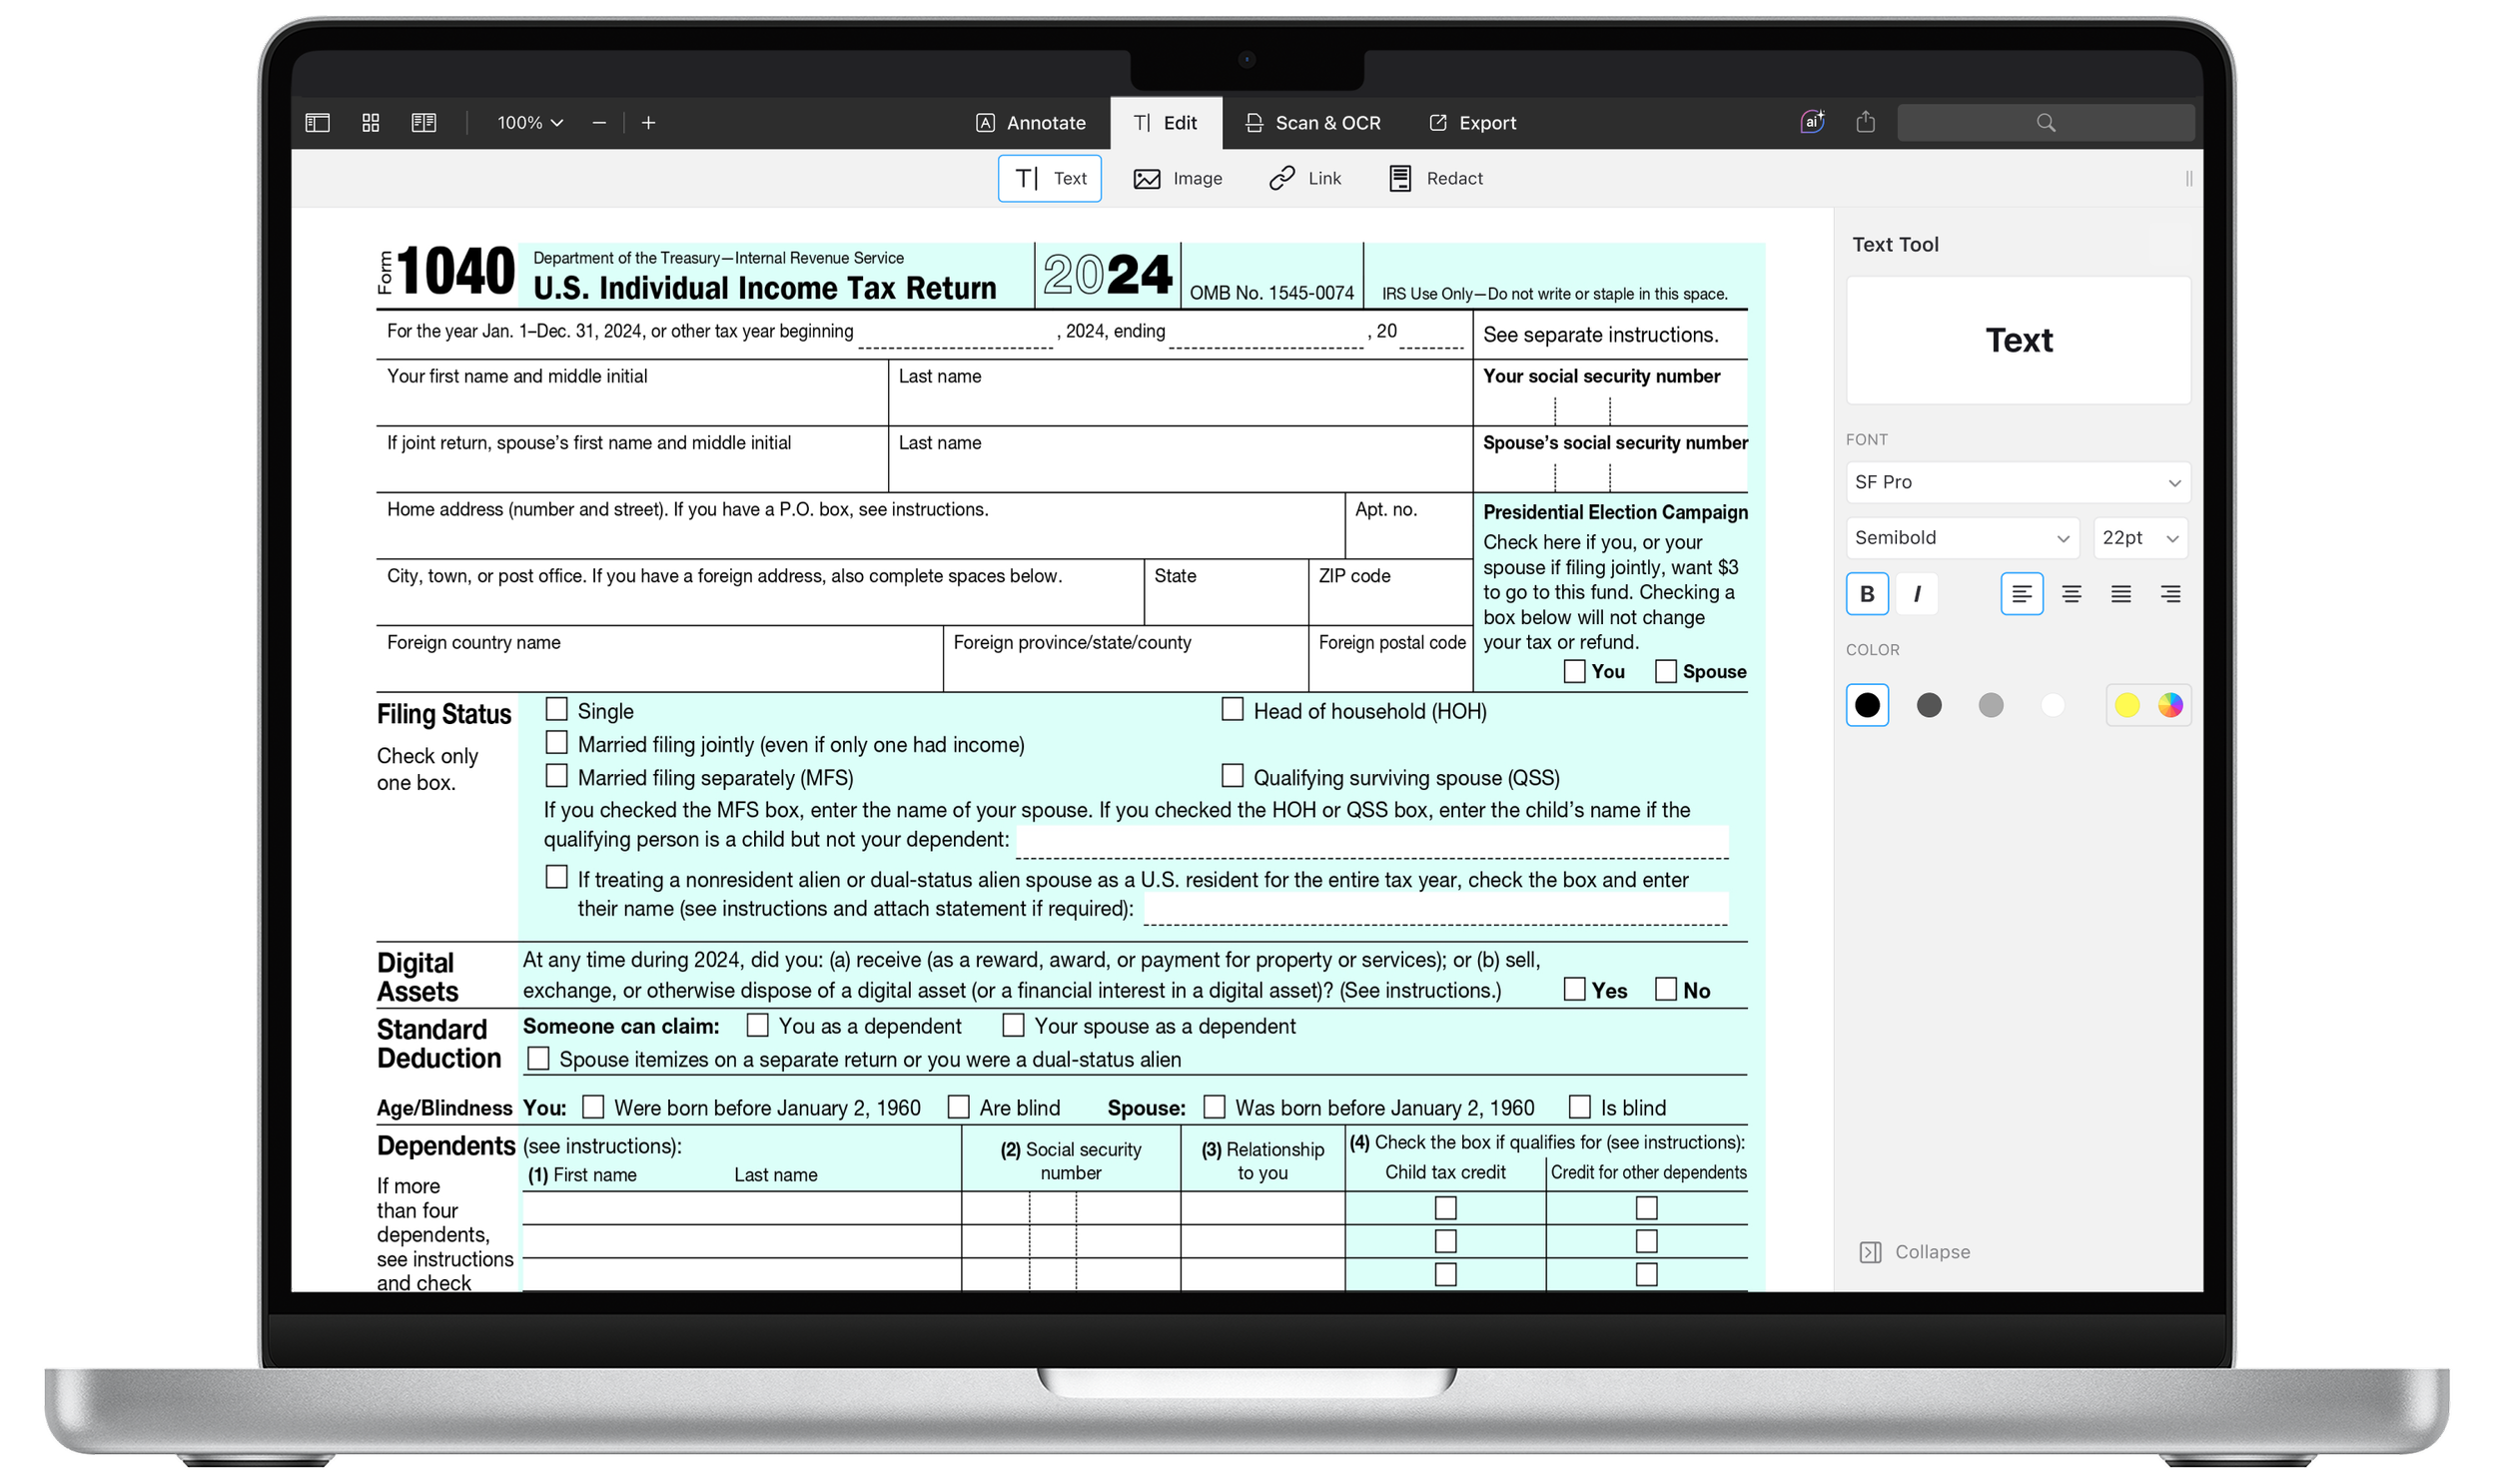Viewport: 2497px width, 1484px height.
Task: Expand the Semibold font weight dropdown
Action: click(1961, 538)
